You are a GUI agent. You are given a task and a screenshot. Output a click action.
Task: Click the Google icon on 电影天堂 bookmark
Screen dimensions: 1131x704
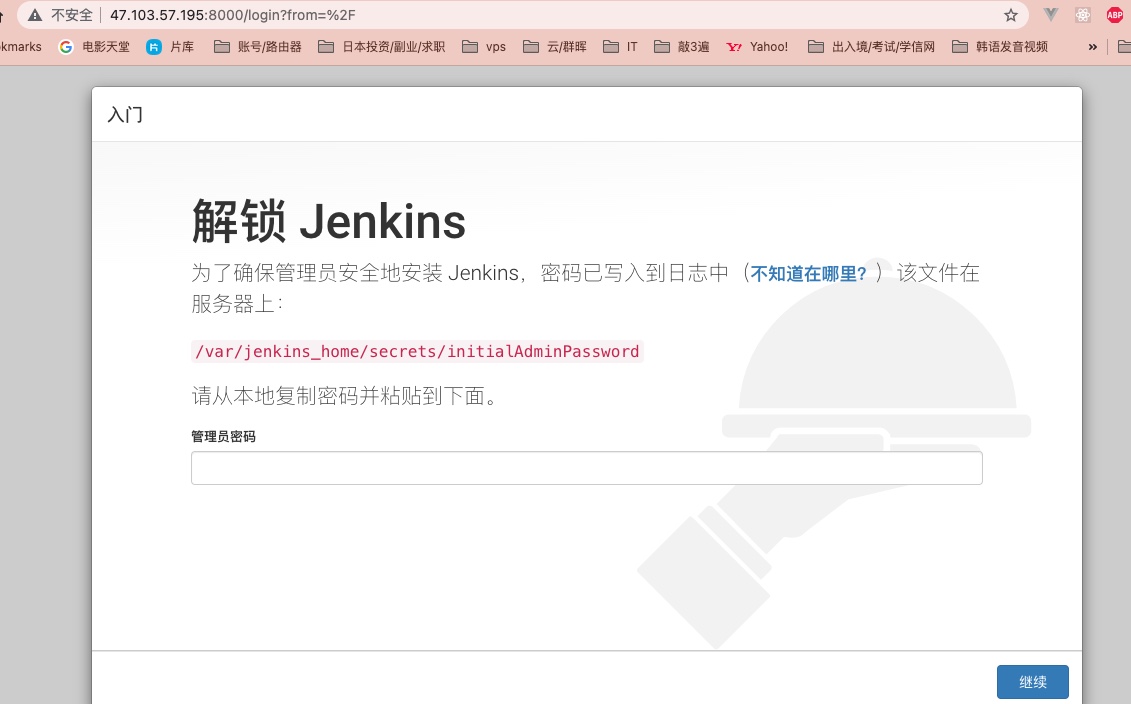click(66, 46)
